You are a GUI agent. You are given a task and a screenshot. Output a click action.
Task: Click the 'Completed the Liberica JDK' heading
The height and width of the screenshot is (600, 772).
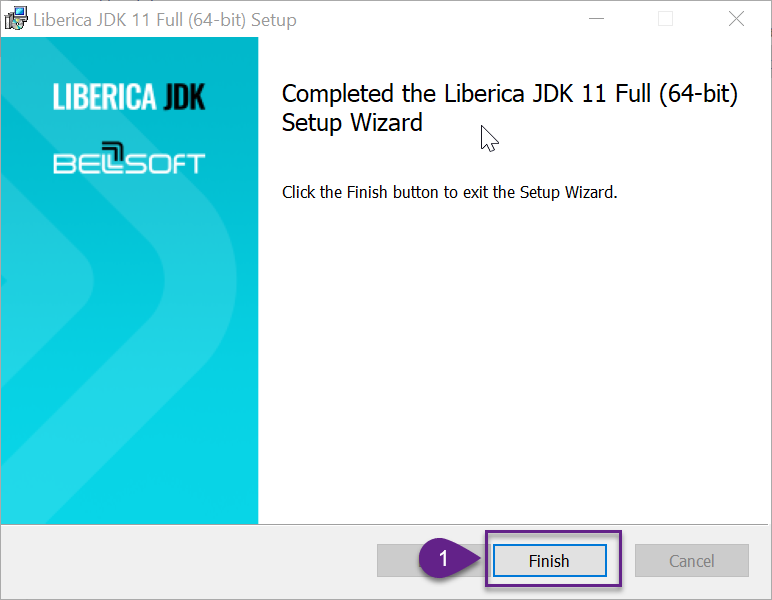[x=510, y=108]
